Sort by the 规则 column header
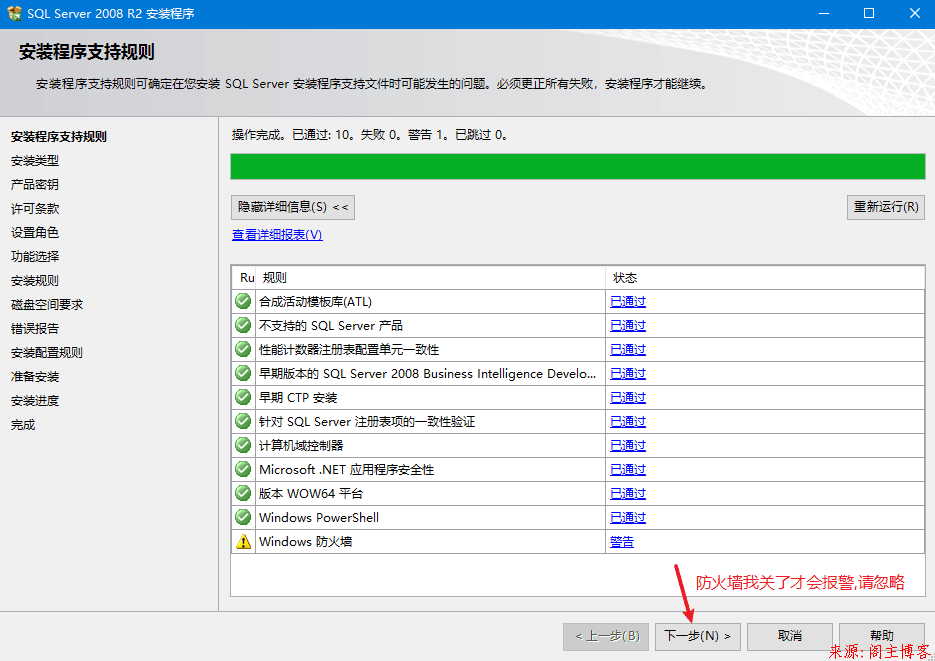 tap(431, 278)
